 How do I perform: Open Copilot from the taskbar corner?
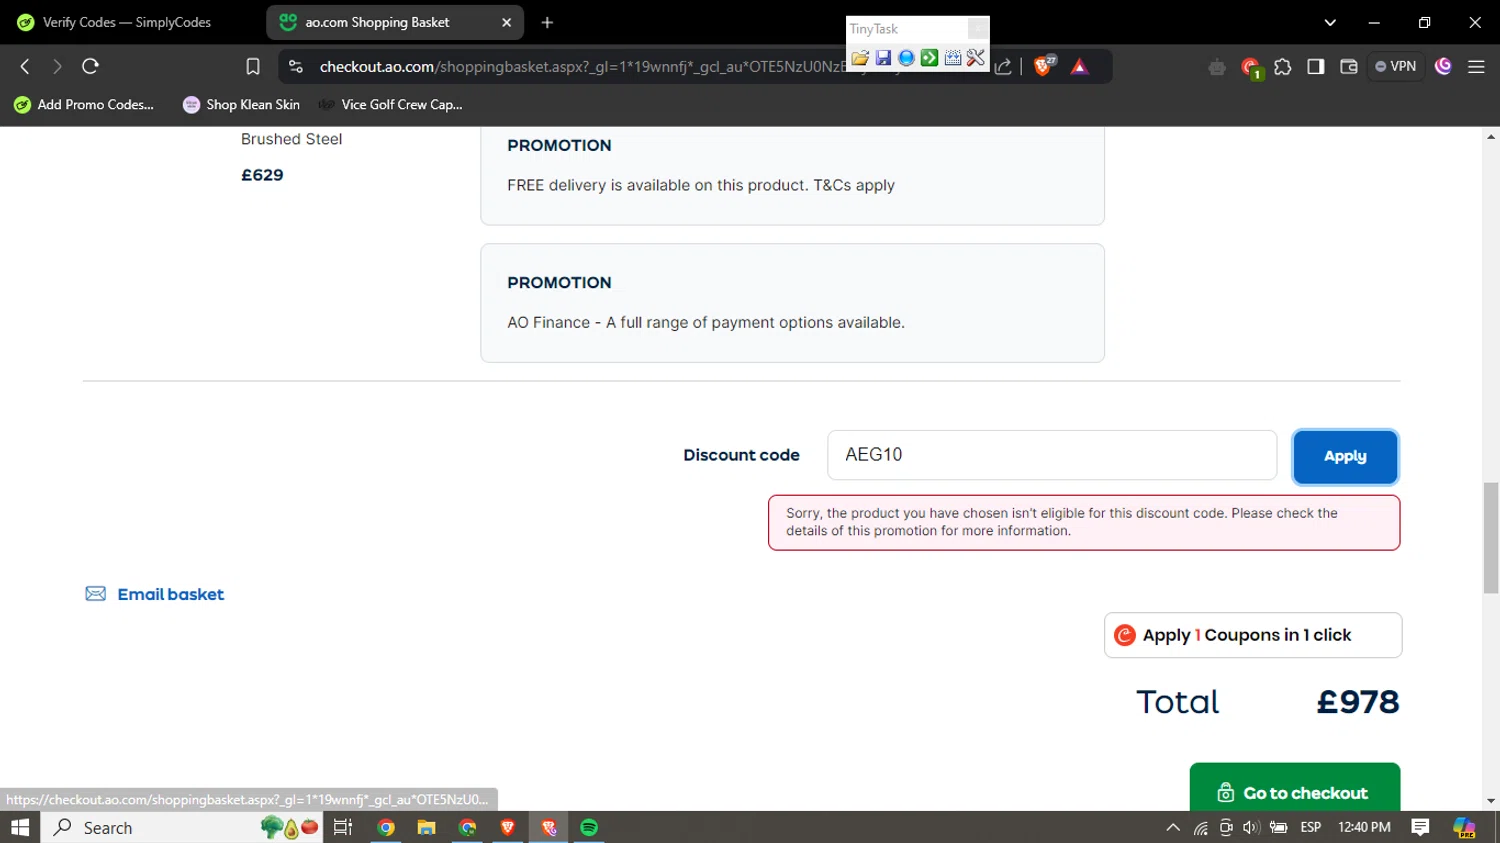point(1465,827)
